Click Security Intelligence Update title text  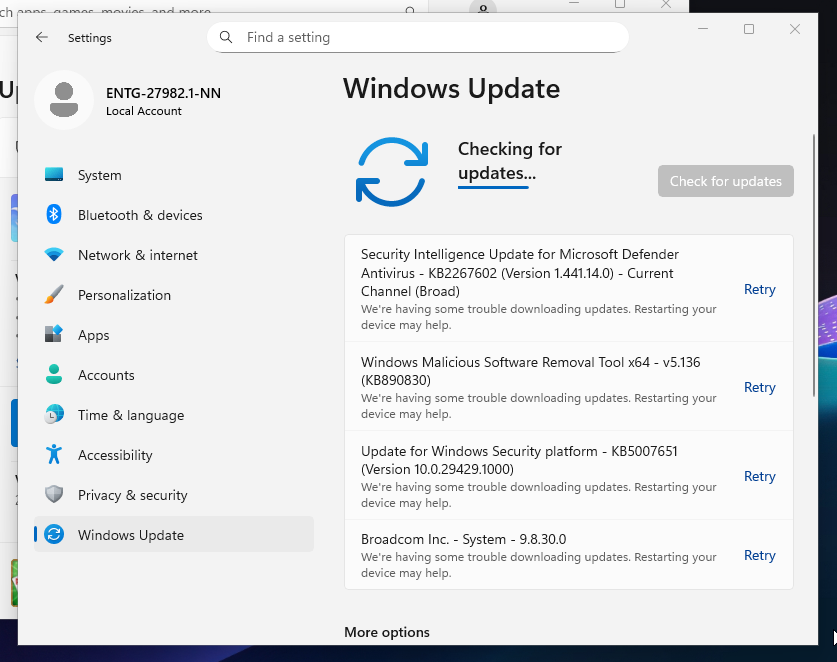tap(520, 273)
